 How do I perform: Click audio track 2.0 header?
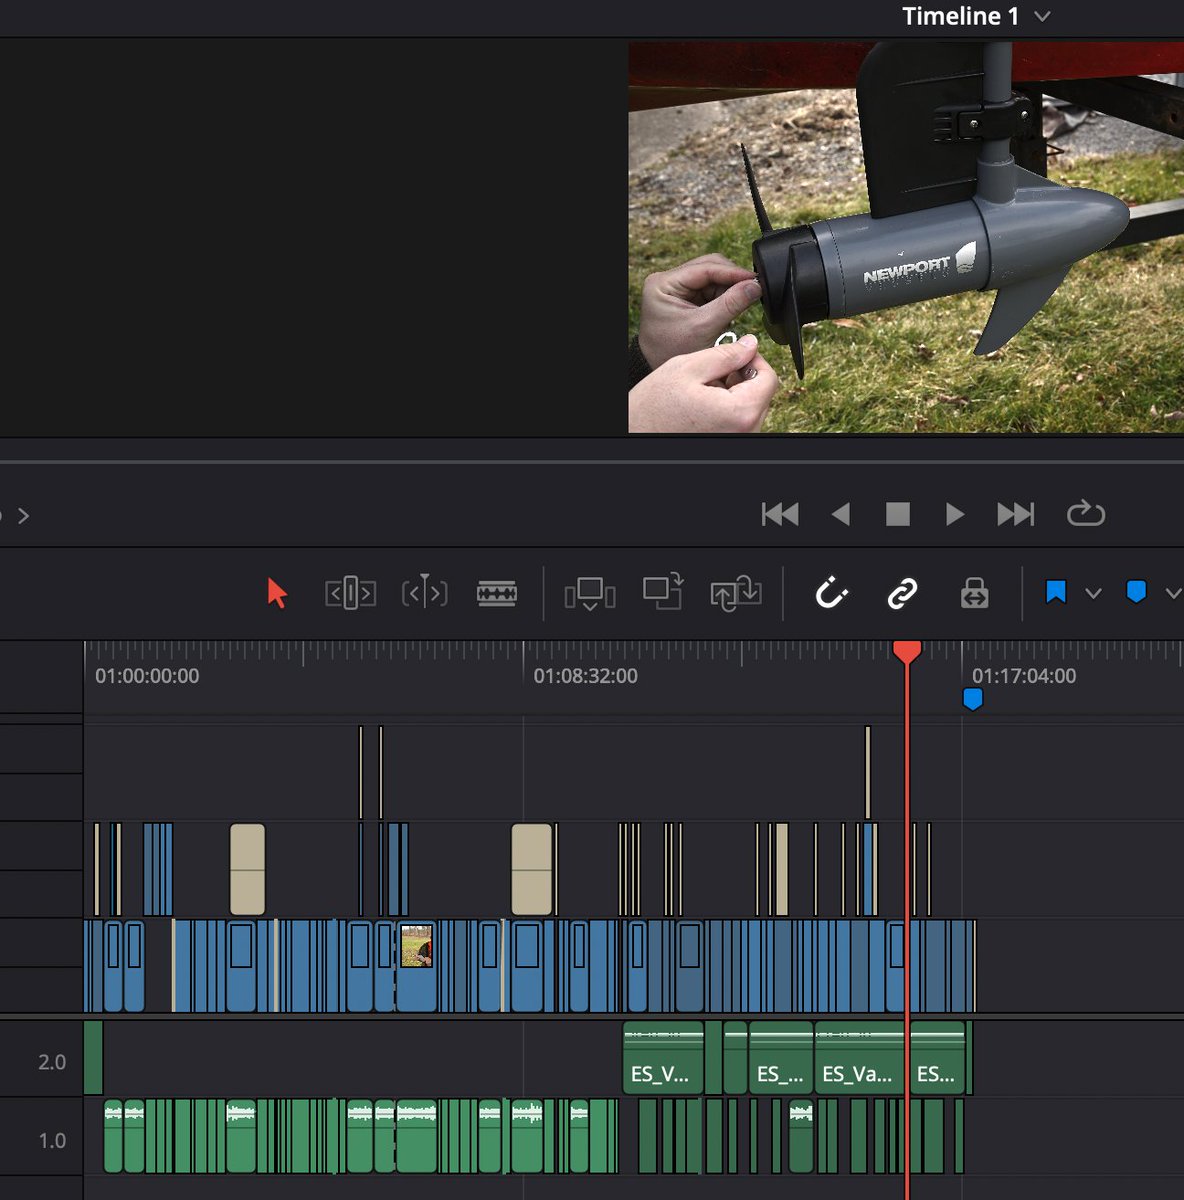pyautogui.click(x=42, y=1059)
